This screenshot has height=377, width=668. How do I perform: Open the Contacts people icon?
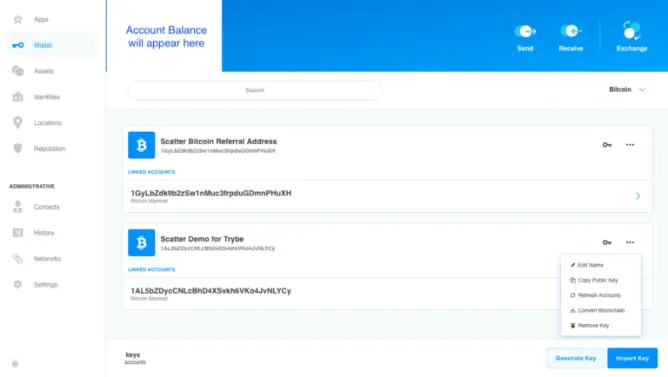(18, 207)
